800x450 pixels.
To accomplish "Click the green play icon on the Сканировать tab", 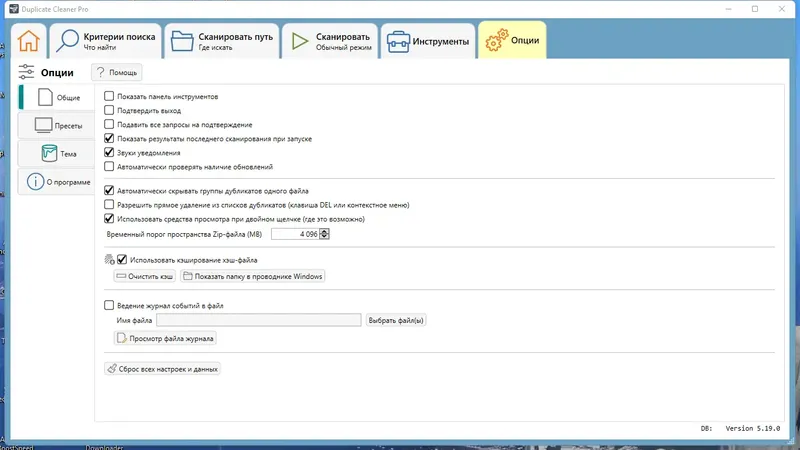I will click(x=300, y=41).
